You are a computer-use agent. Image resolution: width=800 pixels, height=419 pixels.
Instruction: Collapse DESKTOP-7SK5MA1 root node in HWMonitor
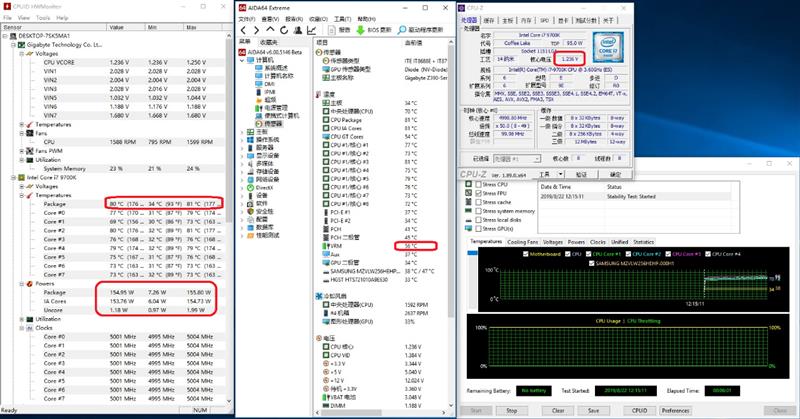click(5, 36)
